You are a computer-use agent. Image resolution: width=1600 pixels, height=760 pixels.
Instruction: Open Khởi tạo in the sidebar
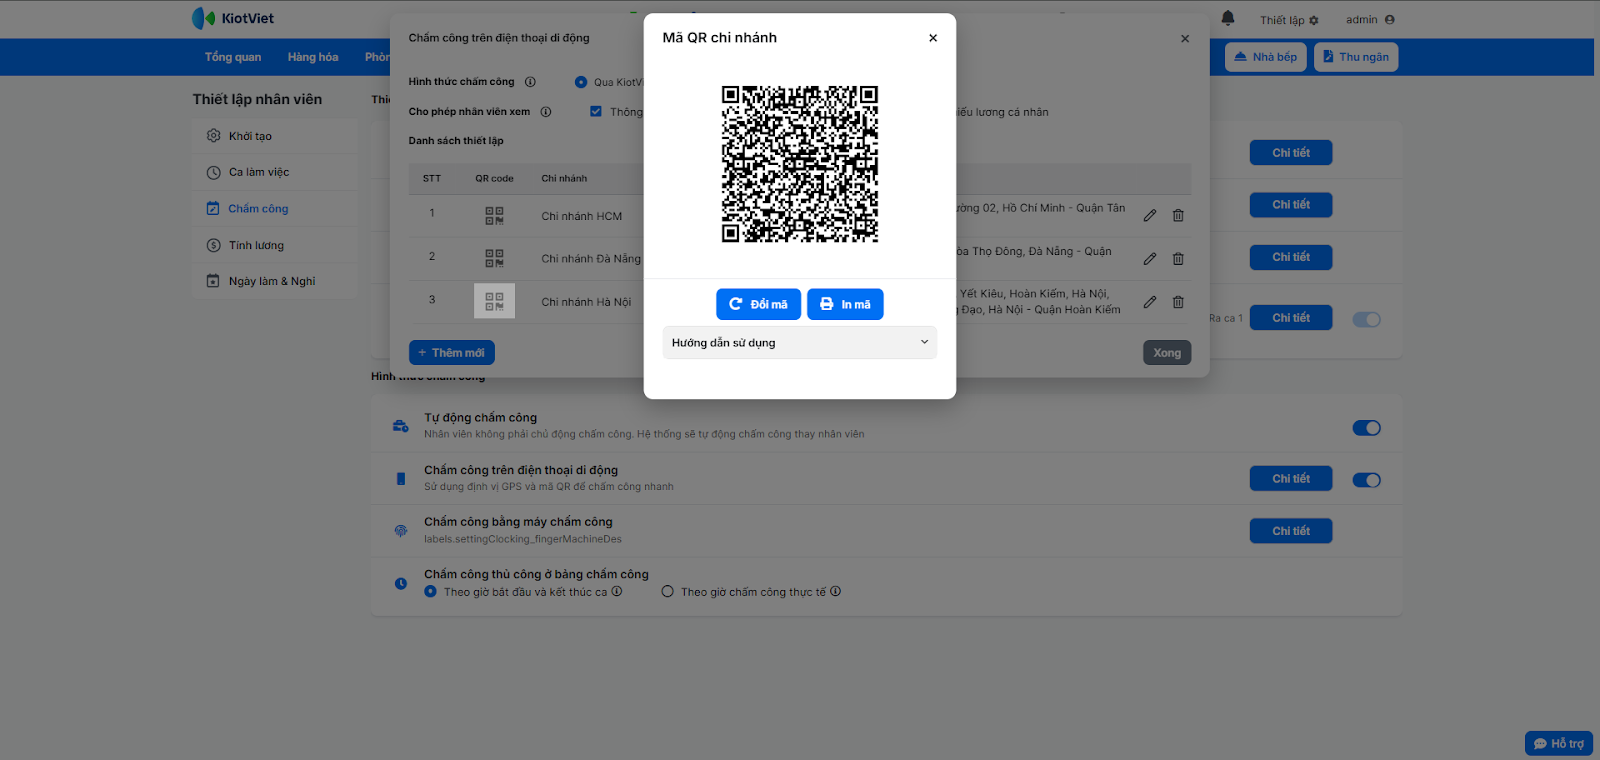point(275,136)
